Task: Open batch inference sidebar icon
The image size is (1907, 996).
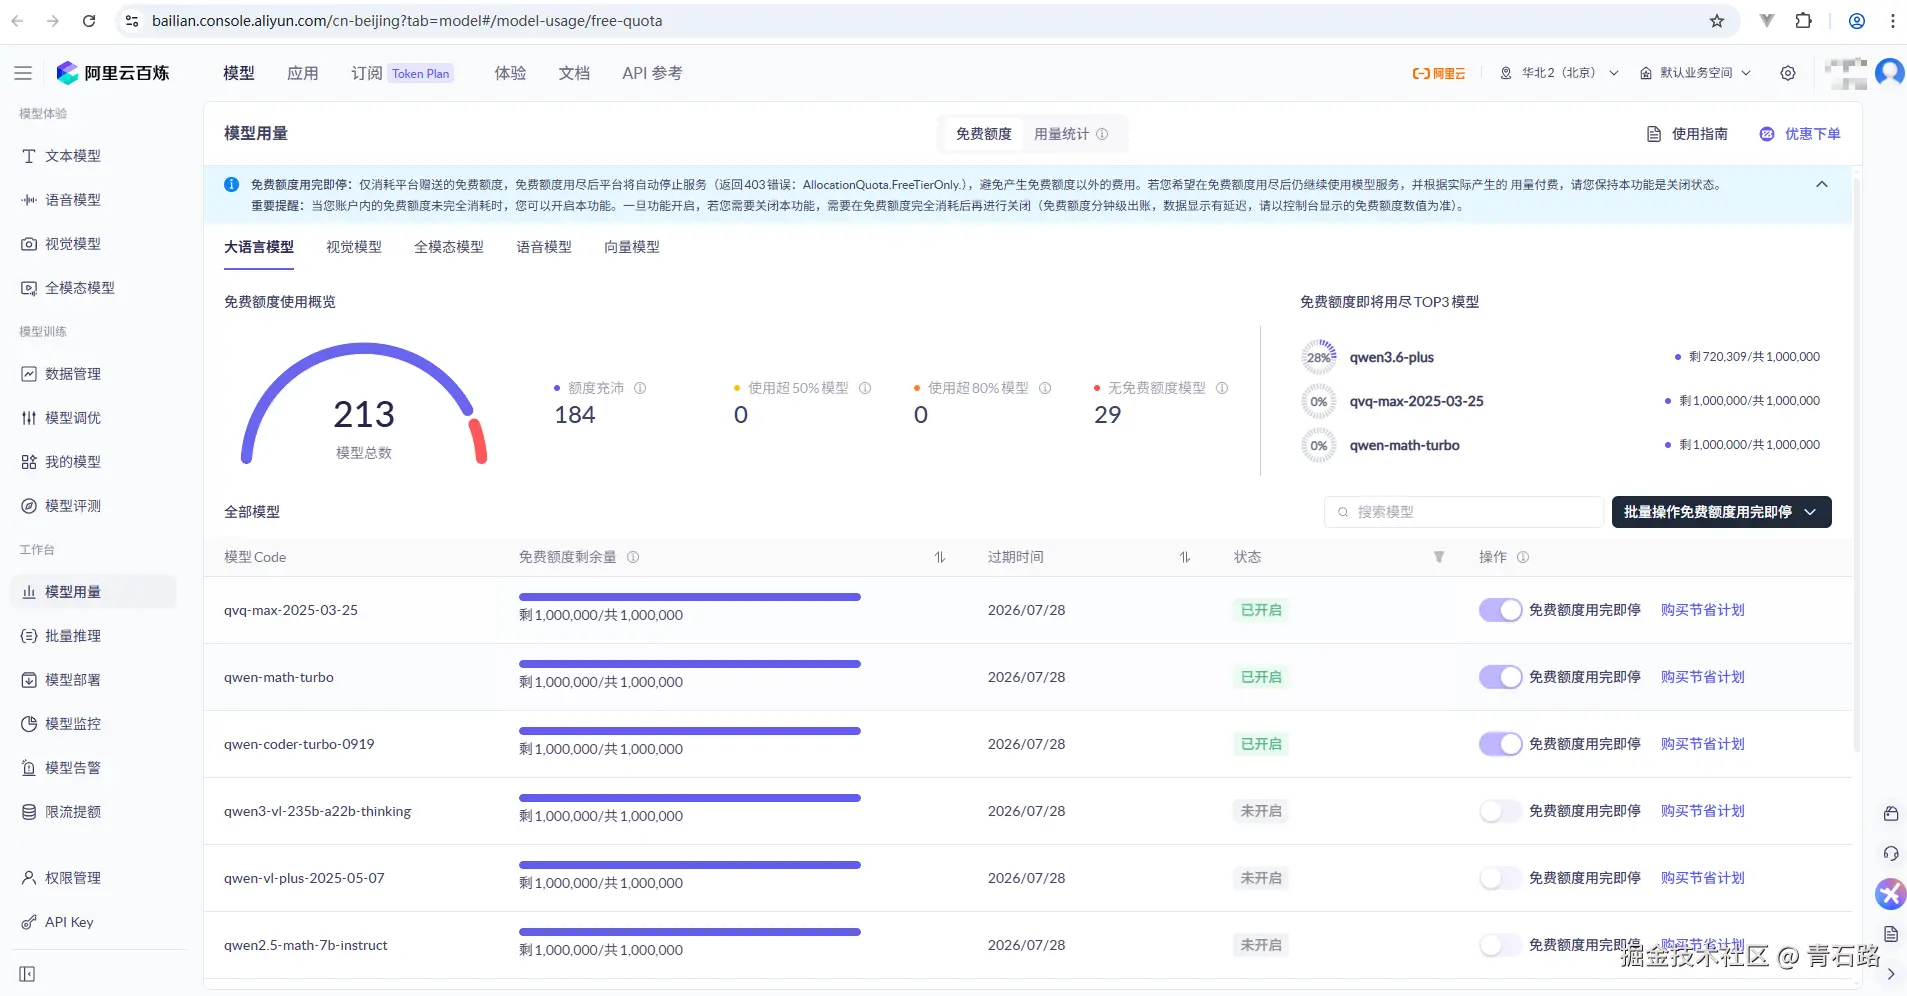Action: click(x=29, y=636)
